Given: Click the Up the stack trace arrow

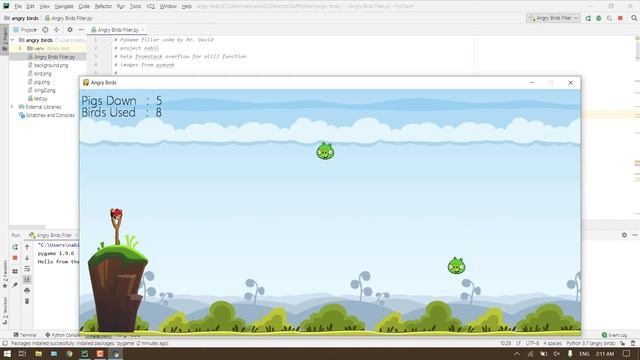Looking at the screenshot, I should pos(27,247).
